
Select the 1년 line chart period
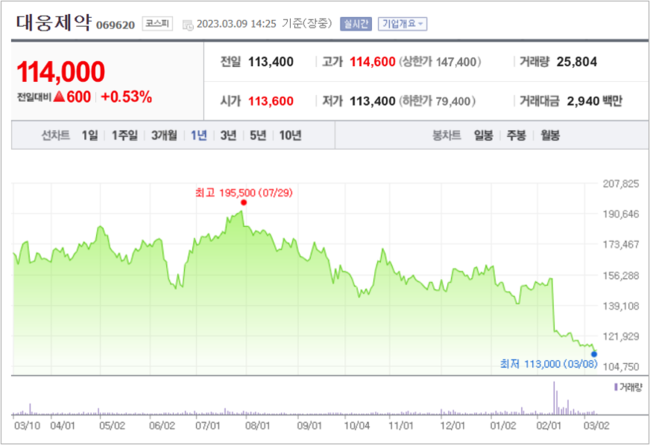pyautogui.click(x=199, y=135)
